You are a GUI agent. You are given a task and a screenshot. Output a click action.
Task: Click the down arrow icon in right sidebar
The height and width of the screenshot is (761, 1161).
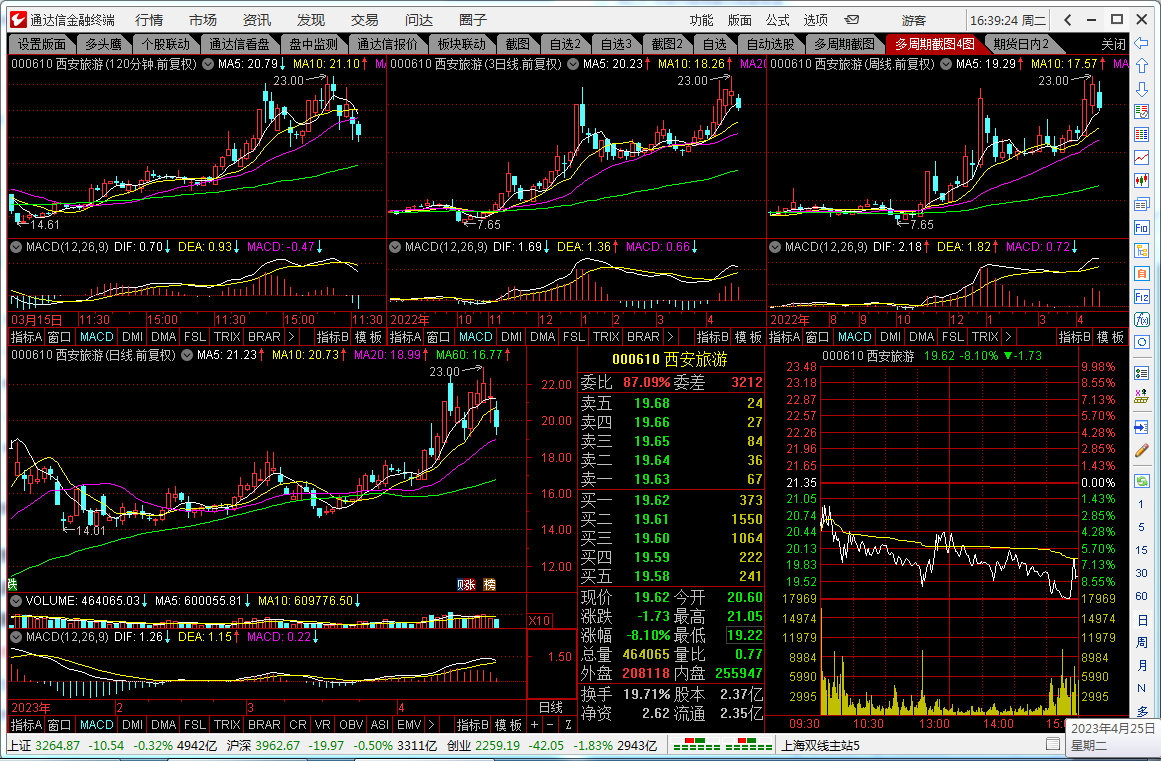tap(1142, 89)
